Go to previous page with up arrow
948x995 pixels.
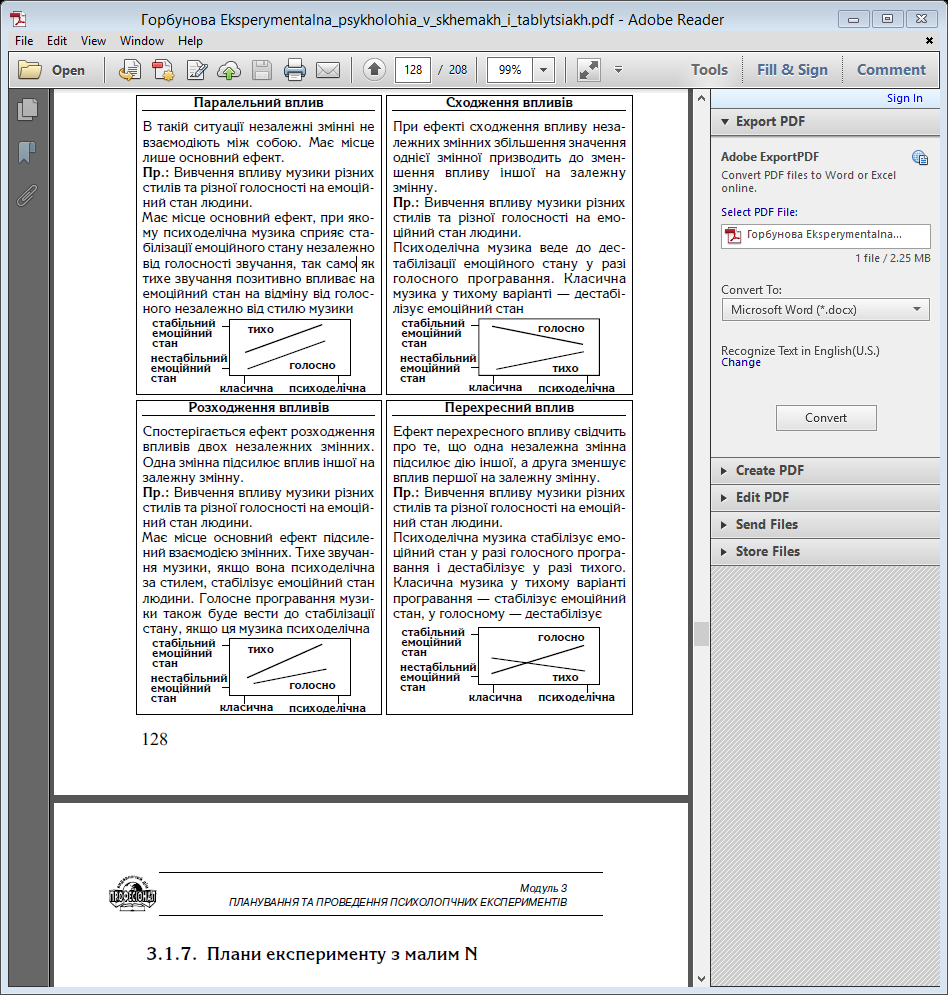click(374, 70)
